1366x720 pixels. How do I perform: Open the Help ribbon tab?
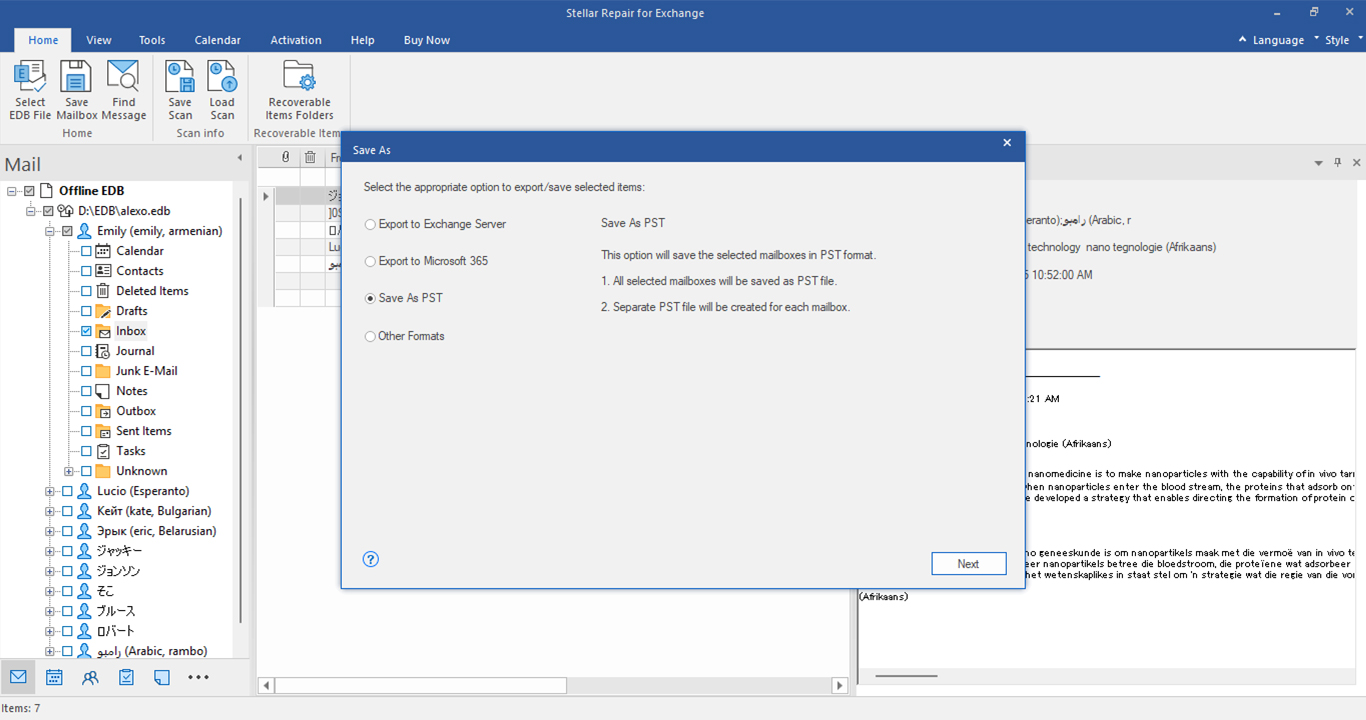click(x=362, y=40)
